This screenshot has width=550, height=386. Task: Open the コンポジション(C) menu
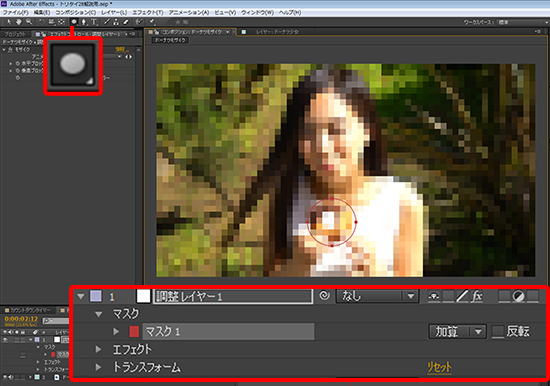[x=75, y=12]
